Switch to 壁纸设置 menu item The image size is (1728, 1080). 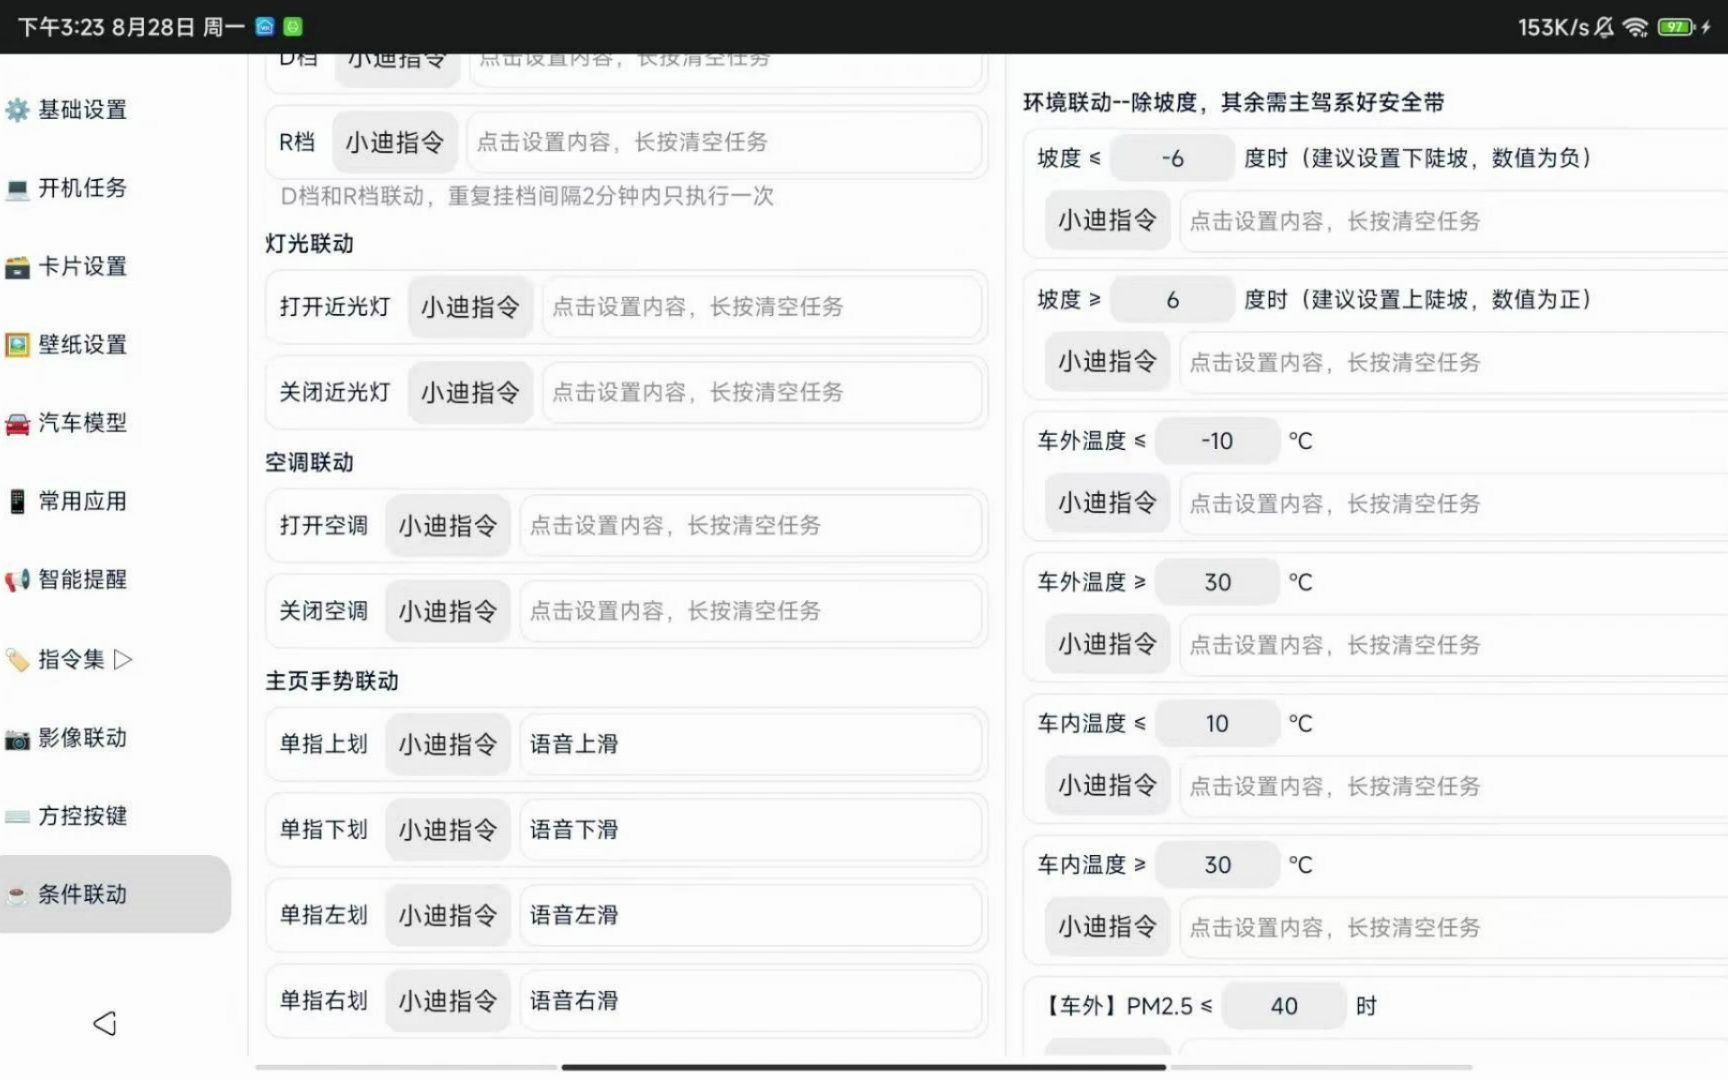tap(83, 345)
